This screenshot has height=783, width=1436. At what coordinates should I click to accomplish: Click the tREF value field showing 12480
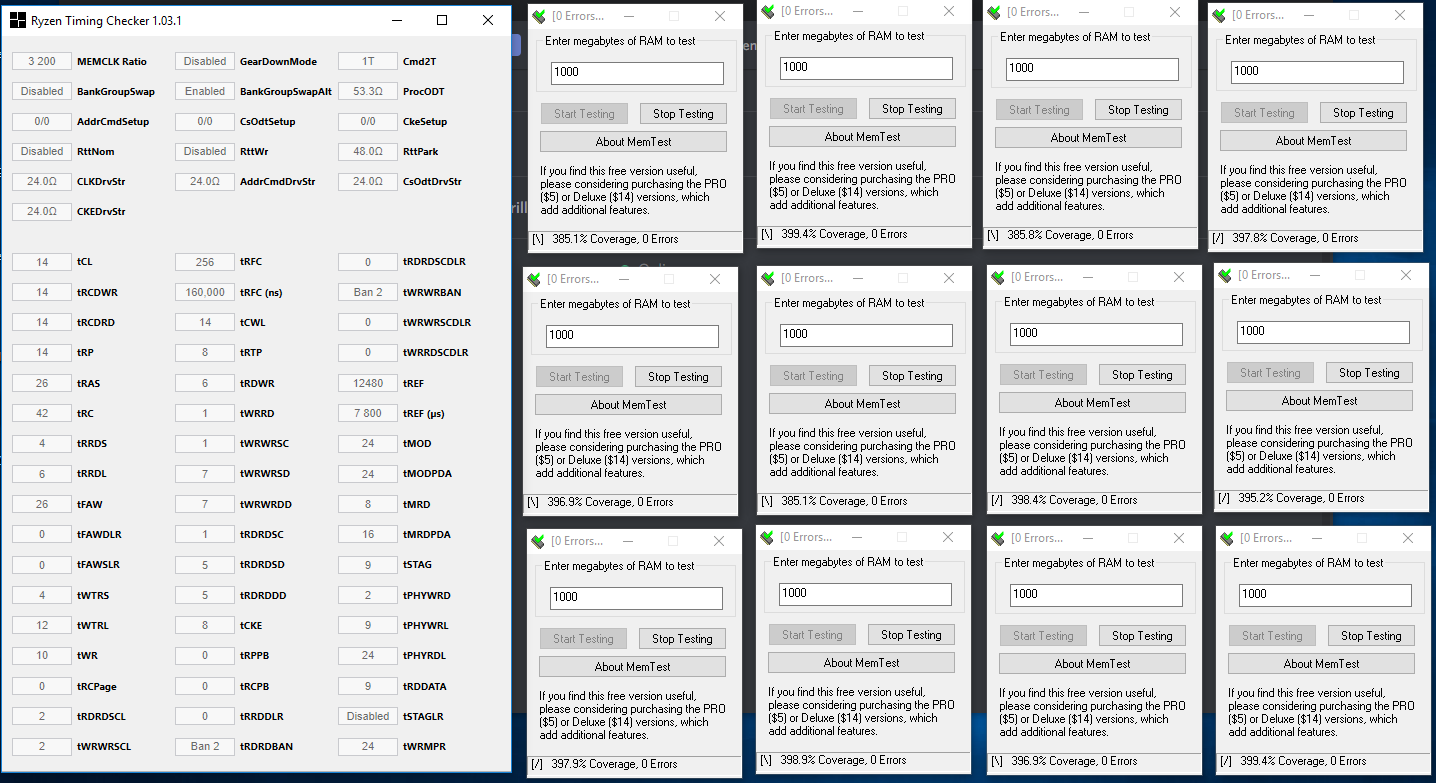tap(368, 383)
